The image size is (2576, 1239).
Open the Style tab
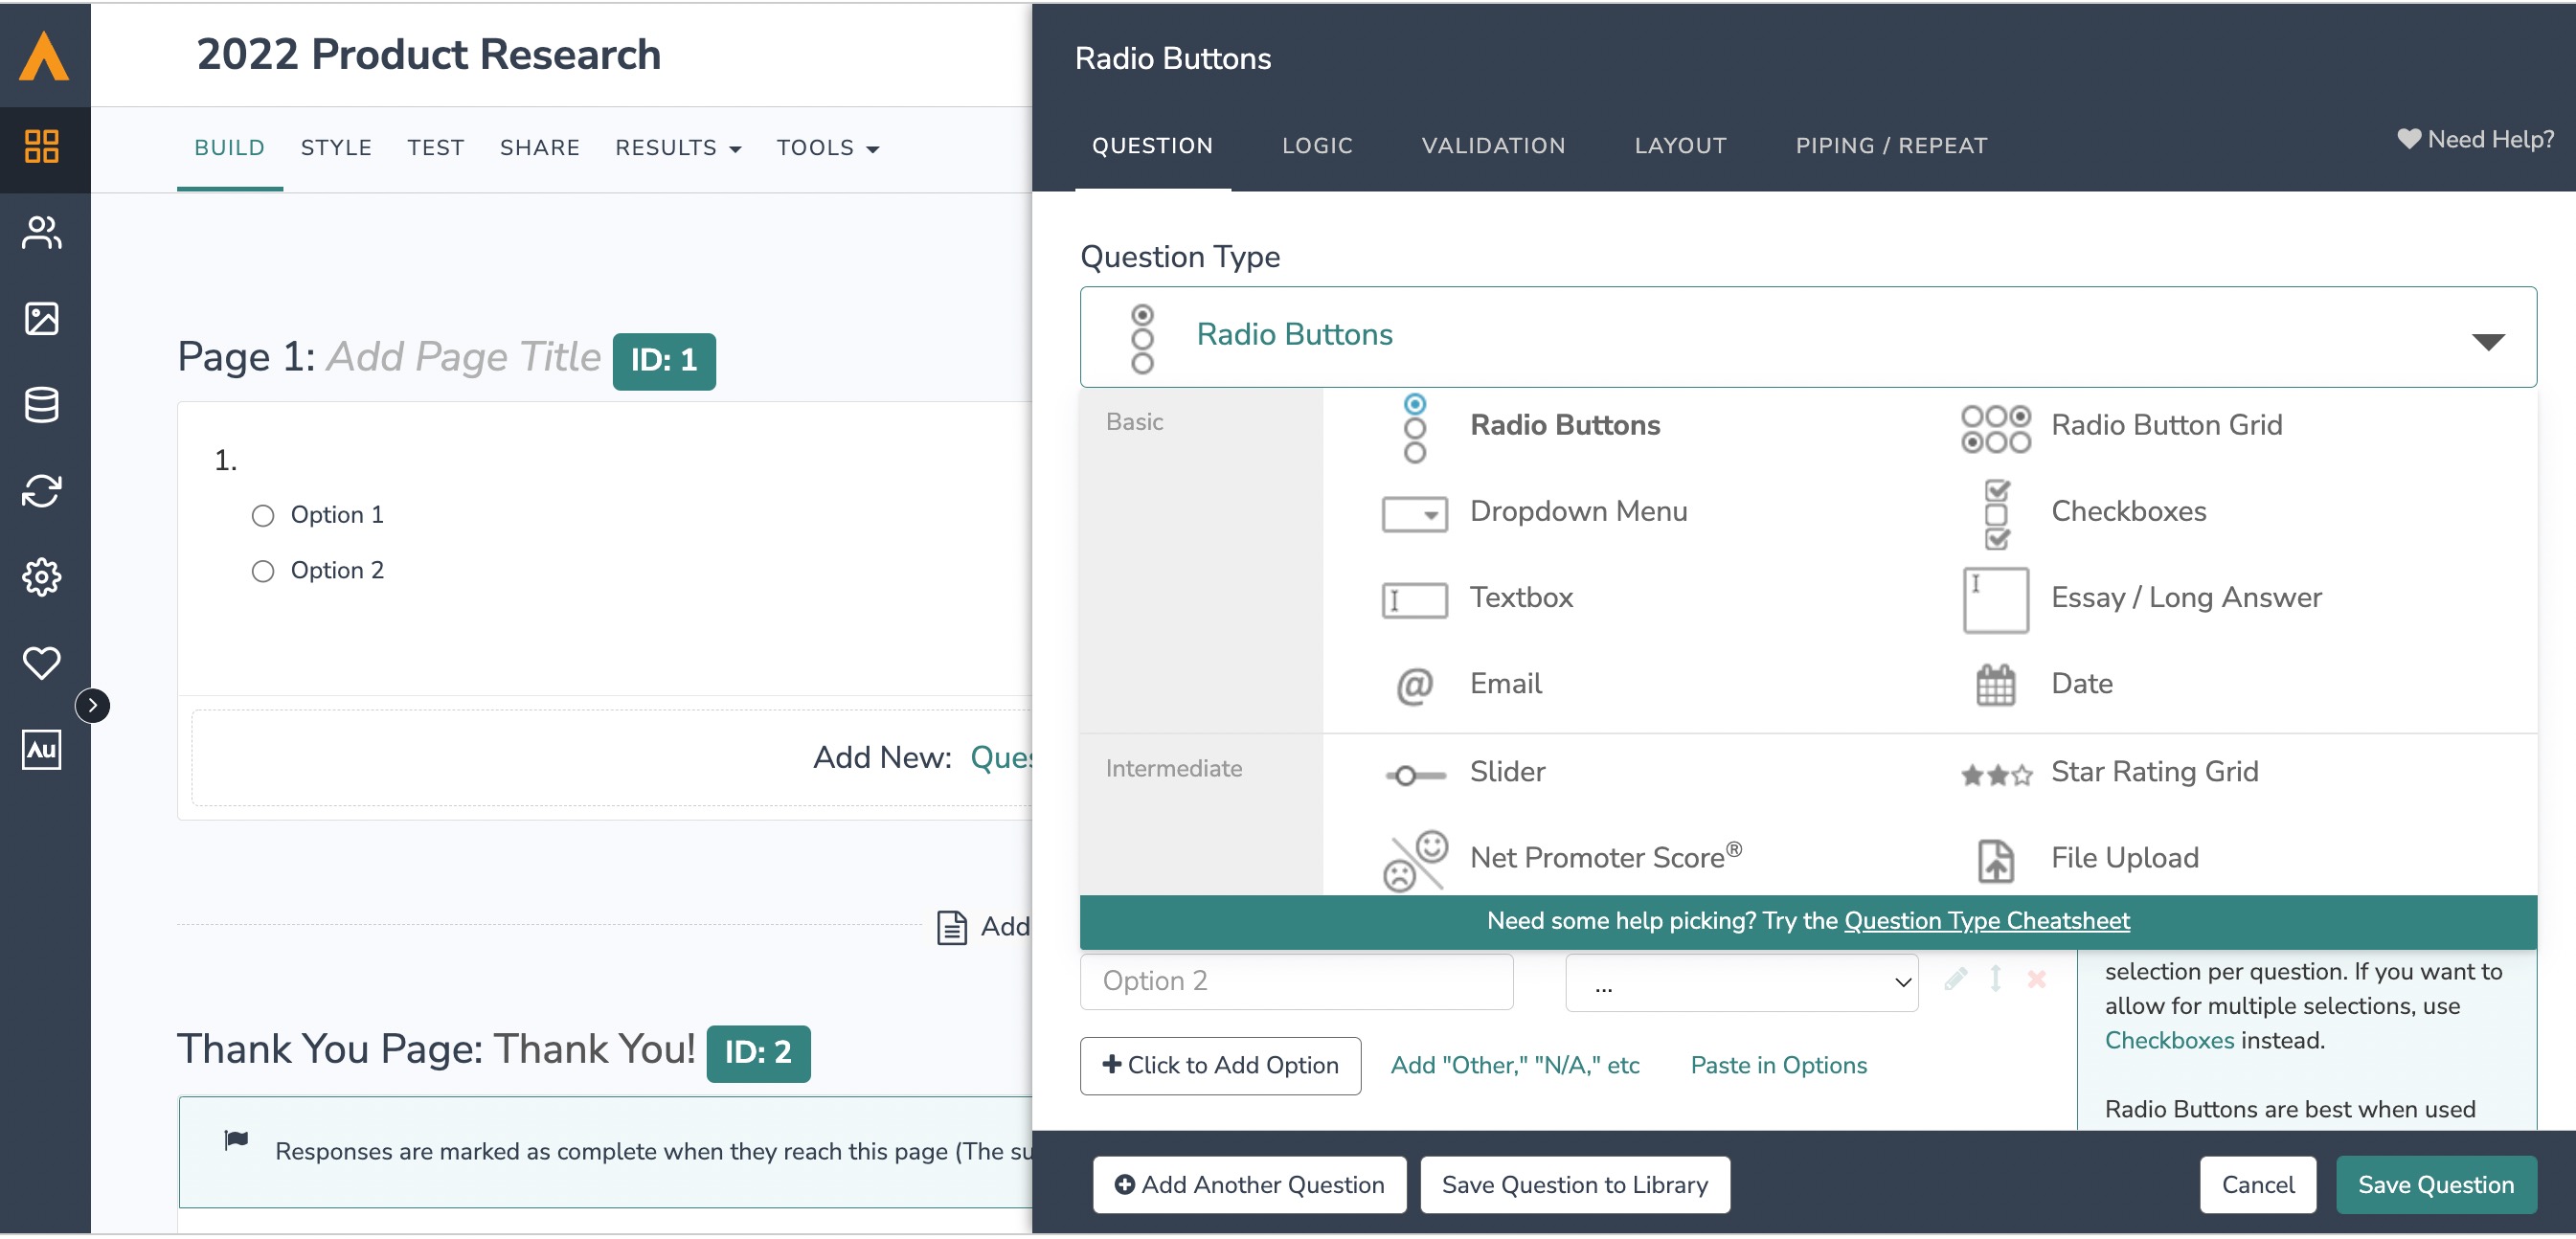tap(336, 148)
